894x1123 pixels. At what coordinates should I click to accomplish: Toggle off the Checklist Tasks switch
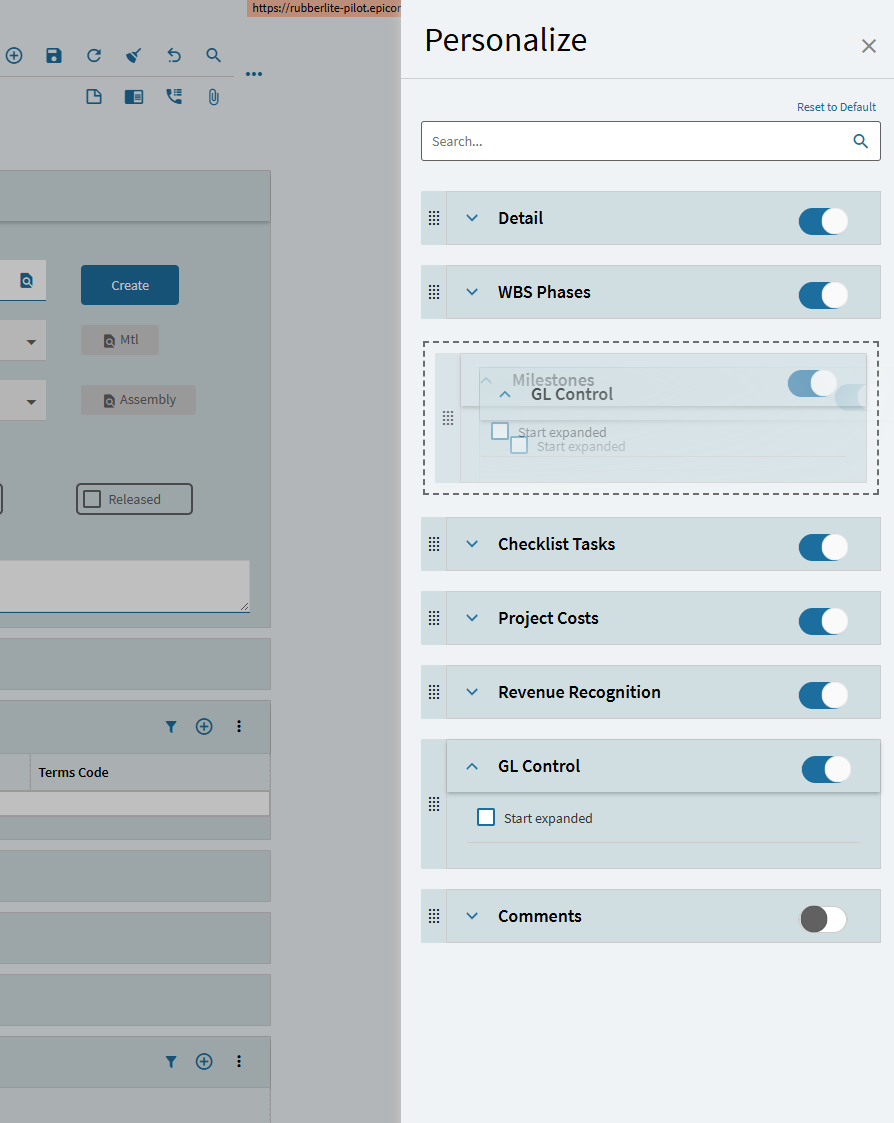pyautogui.click(x=823, y=547)
